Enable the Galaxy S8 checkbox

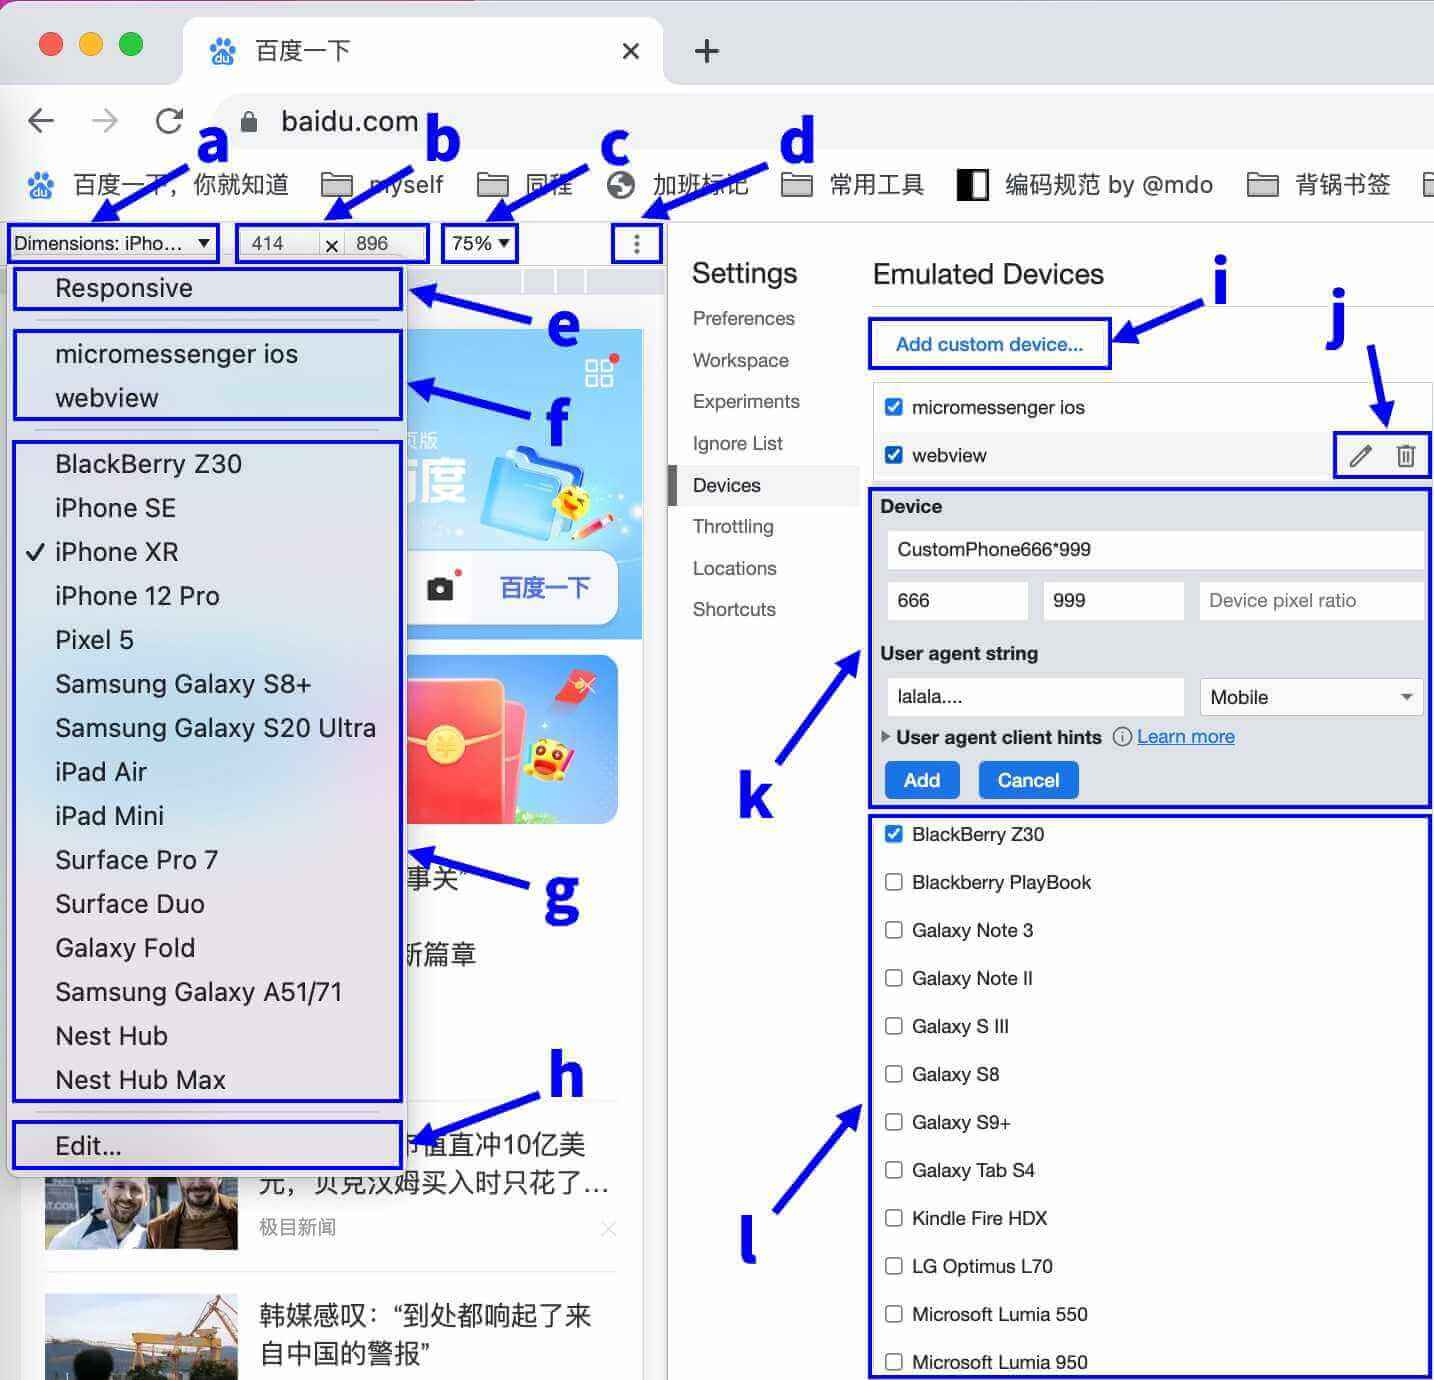[x=894, y=1074]
